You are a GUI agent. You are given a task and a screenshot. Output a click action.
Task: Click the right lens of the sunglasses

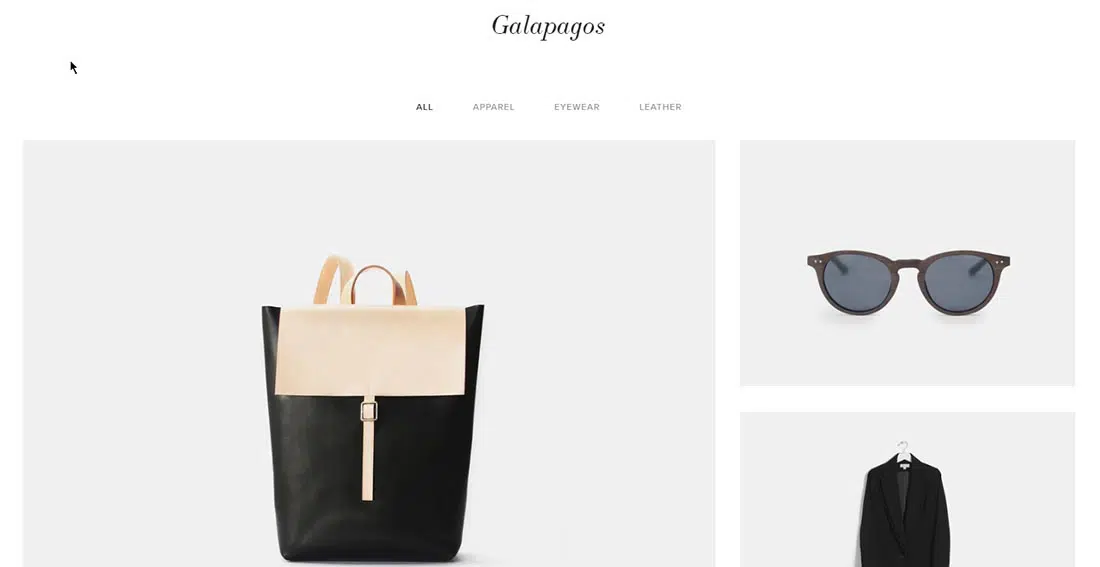(959, 282)
